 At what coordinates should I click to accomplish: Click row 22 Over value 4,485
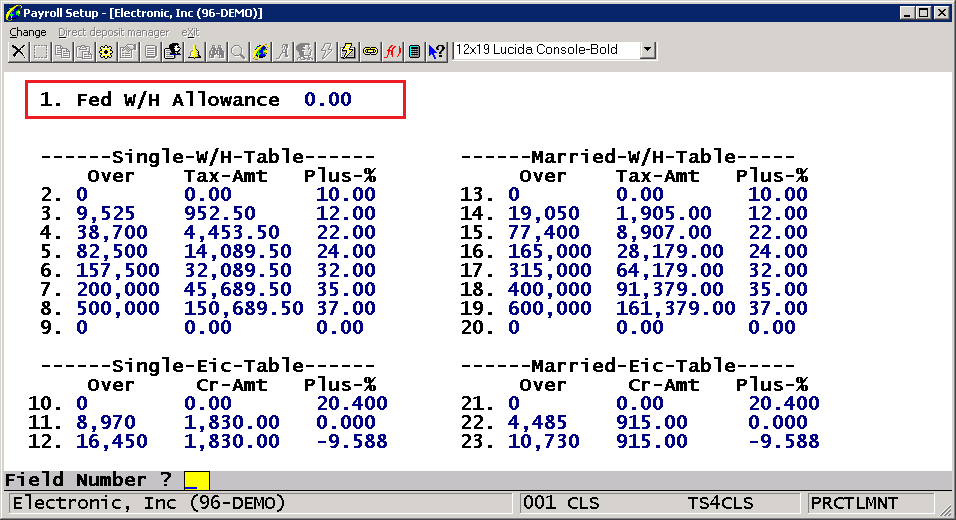click(537, 422)
